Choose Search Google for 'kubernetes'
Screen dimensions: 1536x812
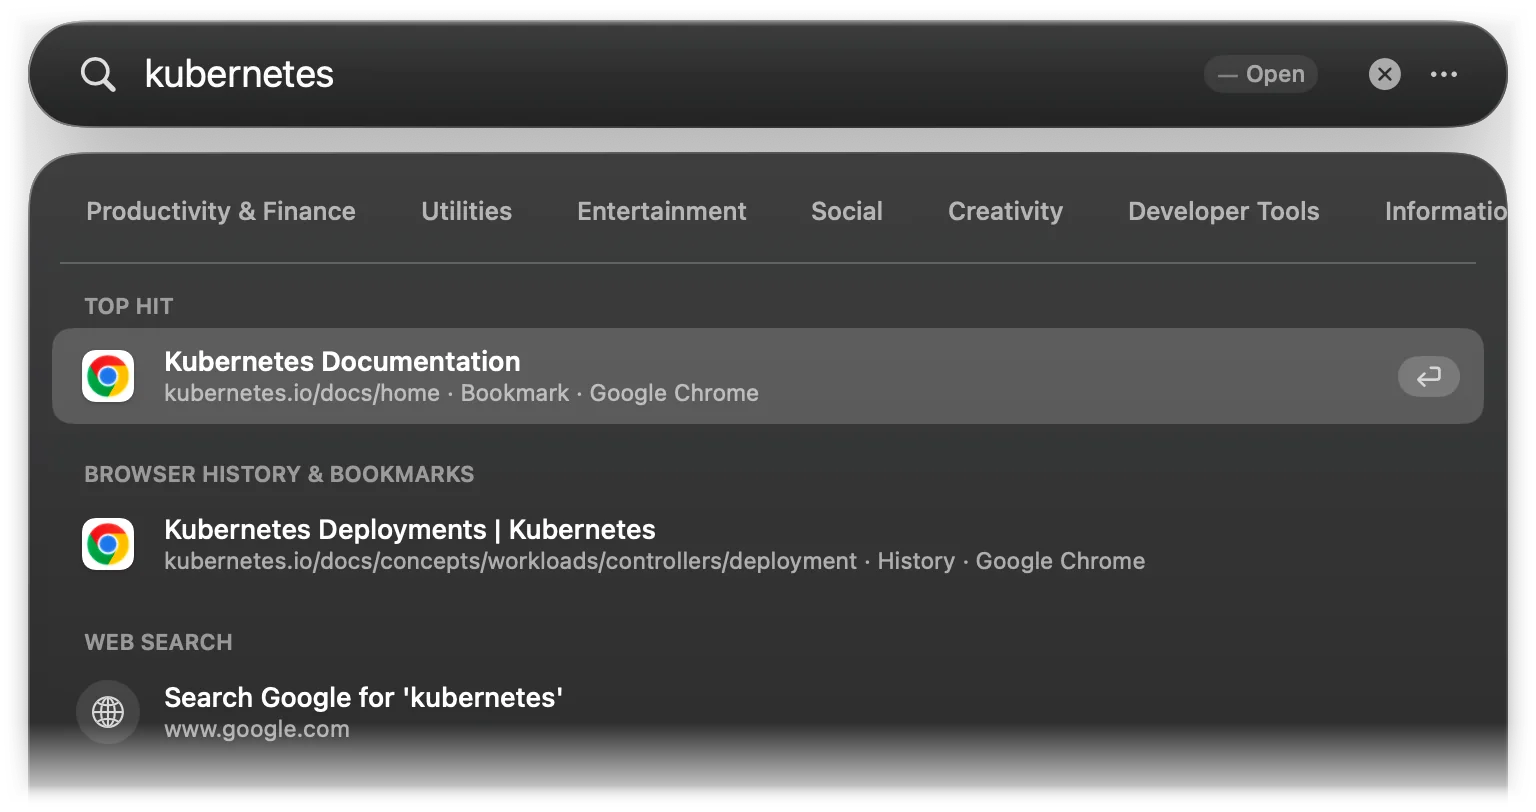[768, 712]
